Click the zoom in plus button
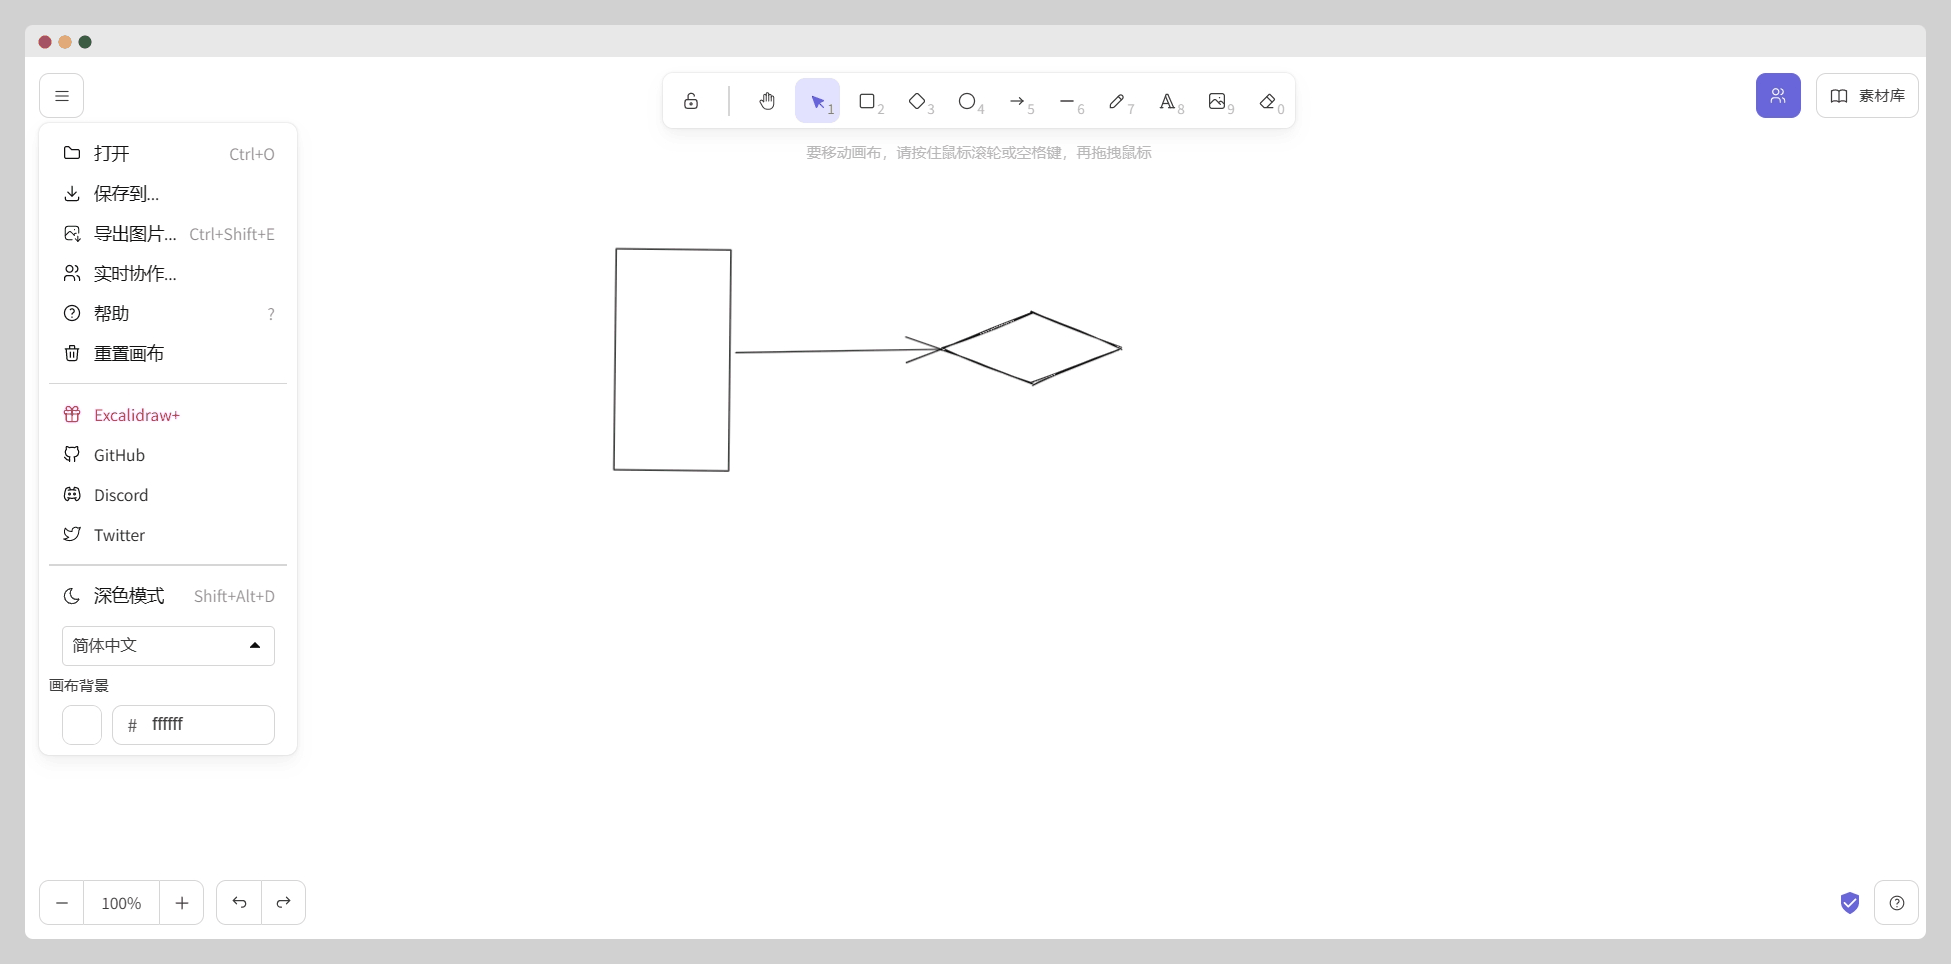This screenshot has height=964, width=1951. click(182, 903)
